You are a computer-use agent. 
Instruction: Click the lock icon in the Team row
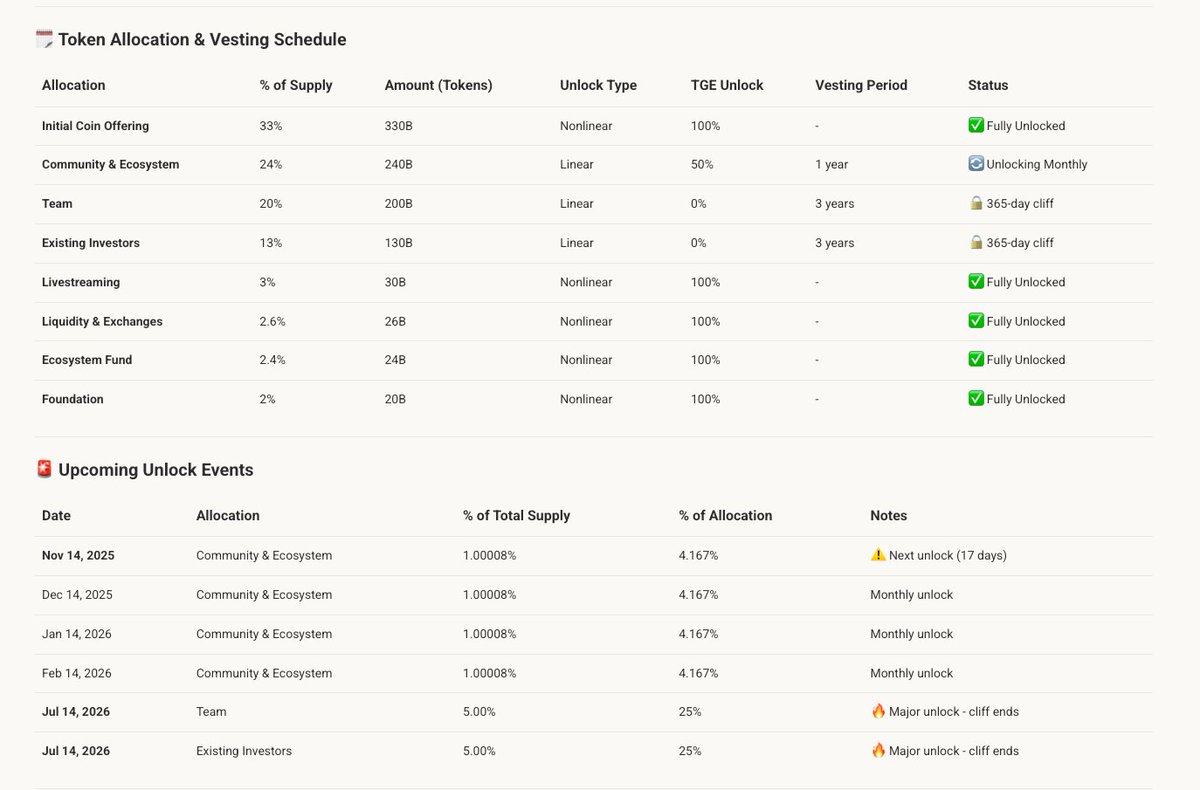(976, 203)
